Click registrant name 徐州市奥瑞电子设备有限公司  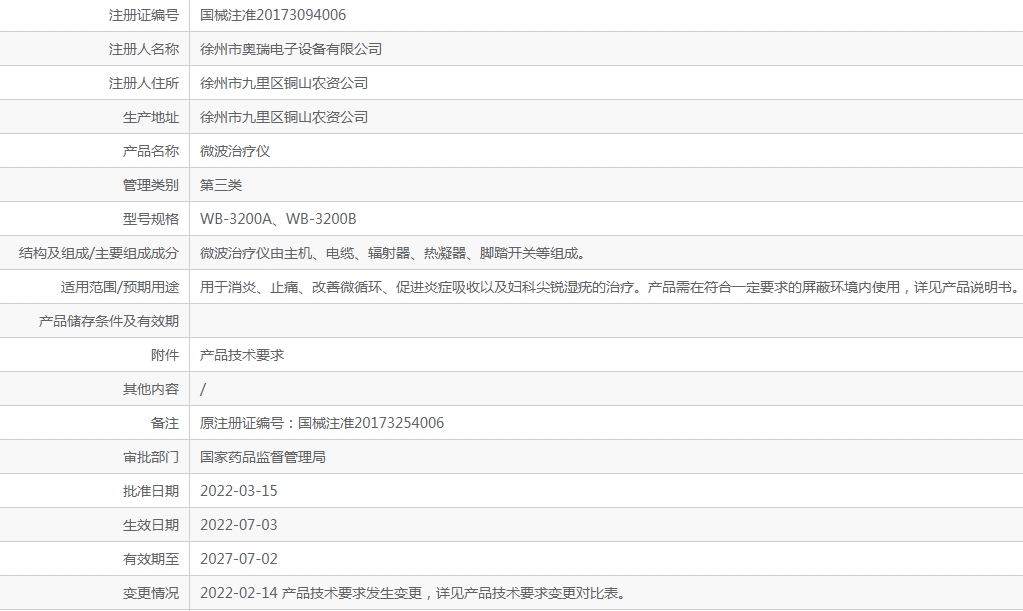291,49
